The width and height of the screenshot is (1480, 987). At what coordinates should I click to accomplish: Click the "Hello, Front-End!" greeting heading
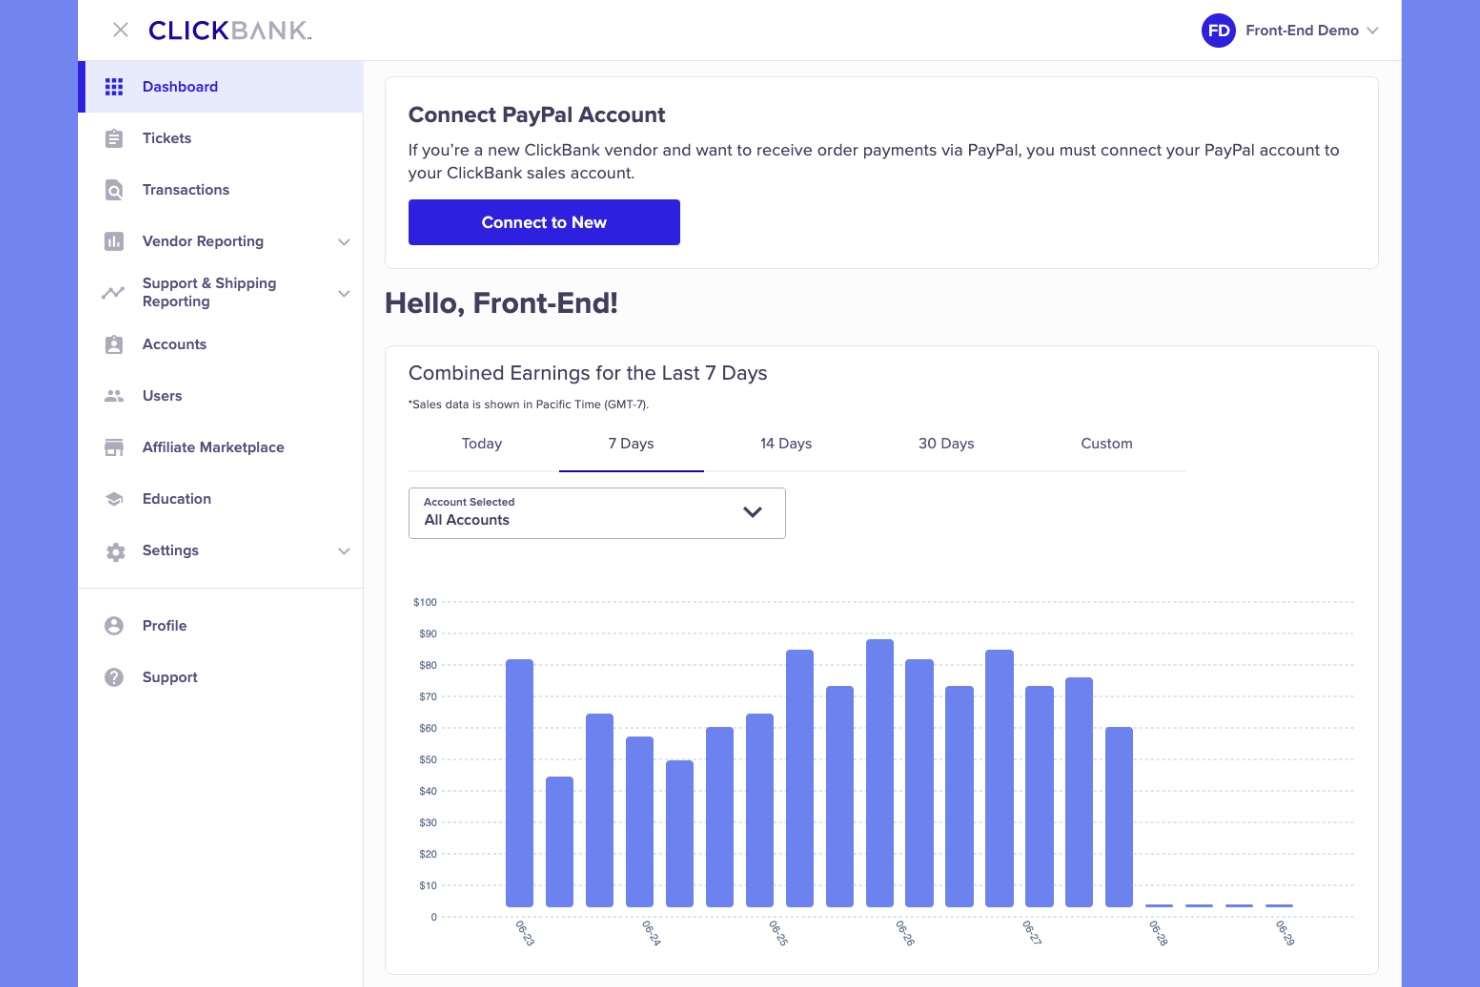[x=501, y=303]
